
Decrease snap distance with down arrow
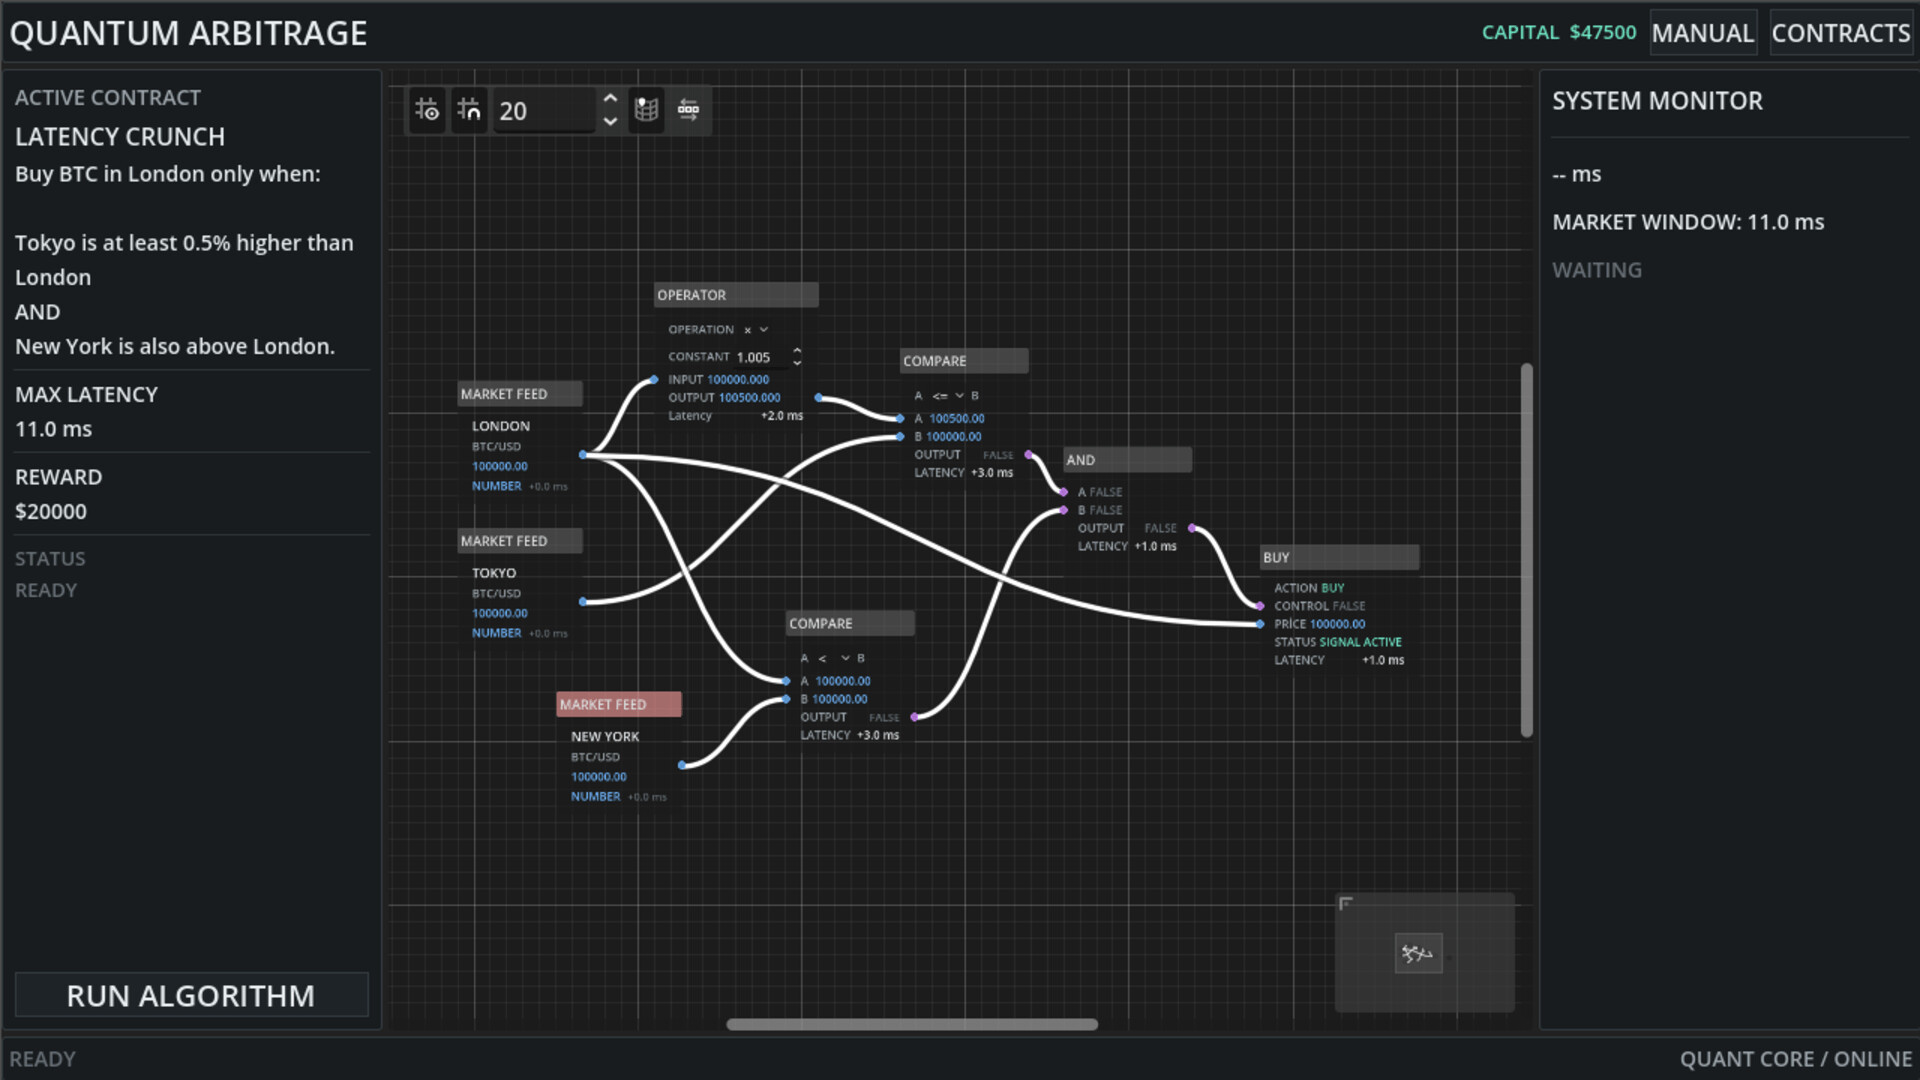click(x=610, y=121)
